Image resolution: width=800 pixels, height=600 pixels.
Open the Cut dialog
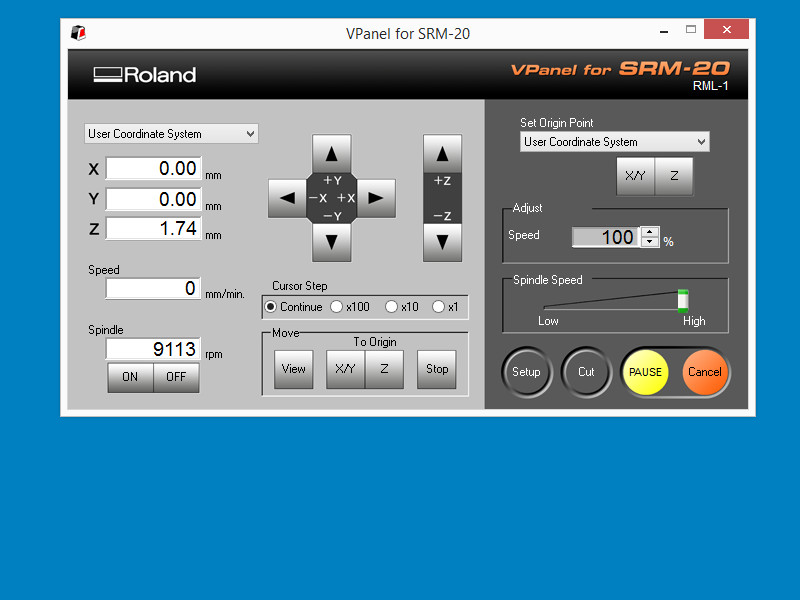pyautogui.click(x=586, y=372)
